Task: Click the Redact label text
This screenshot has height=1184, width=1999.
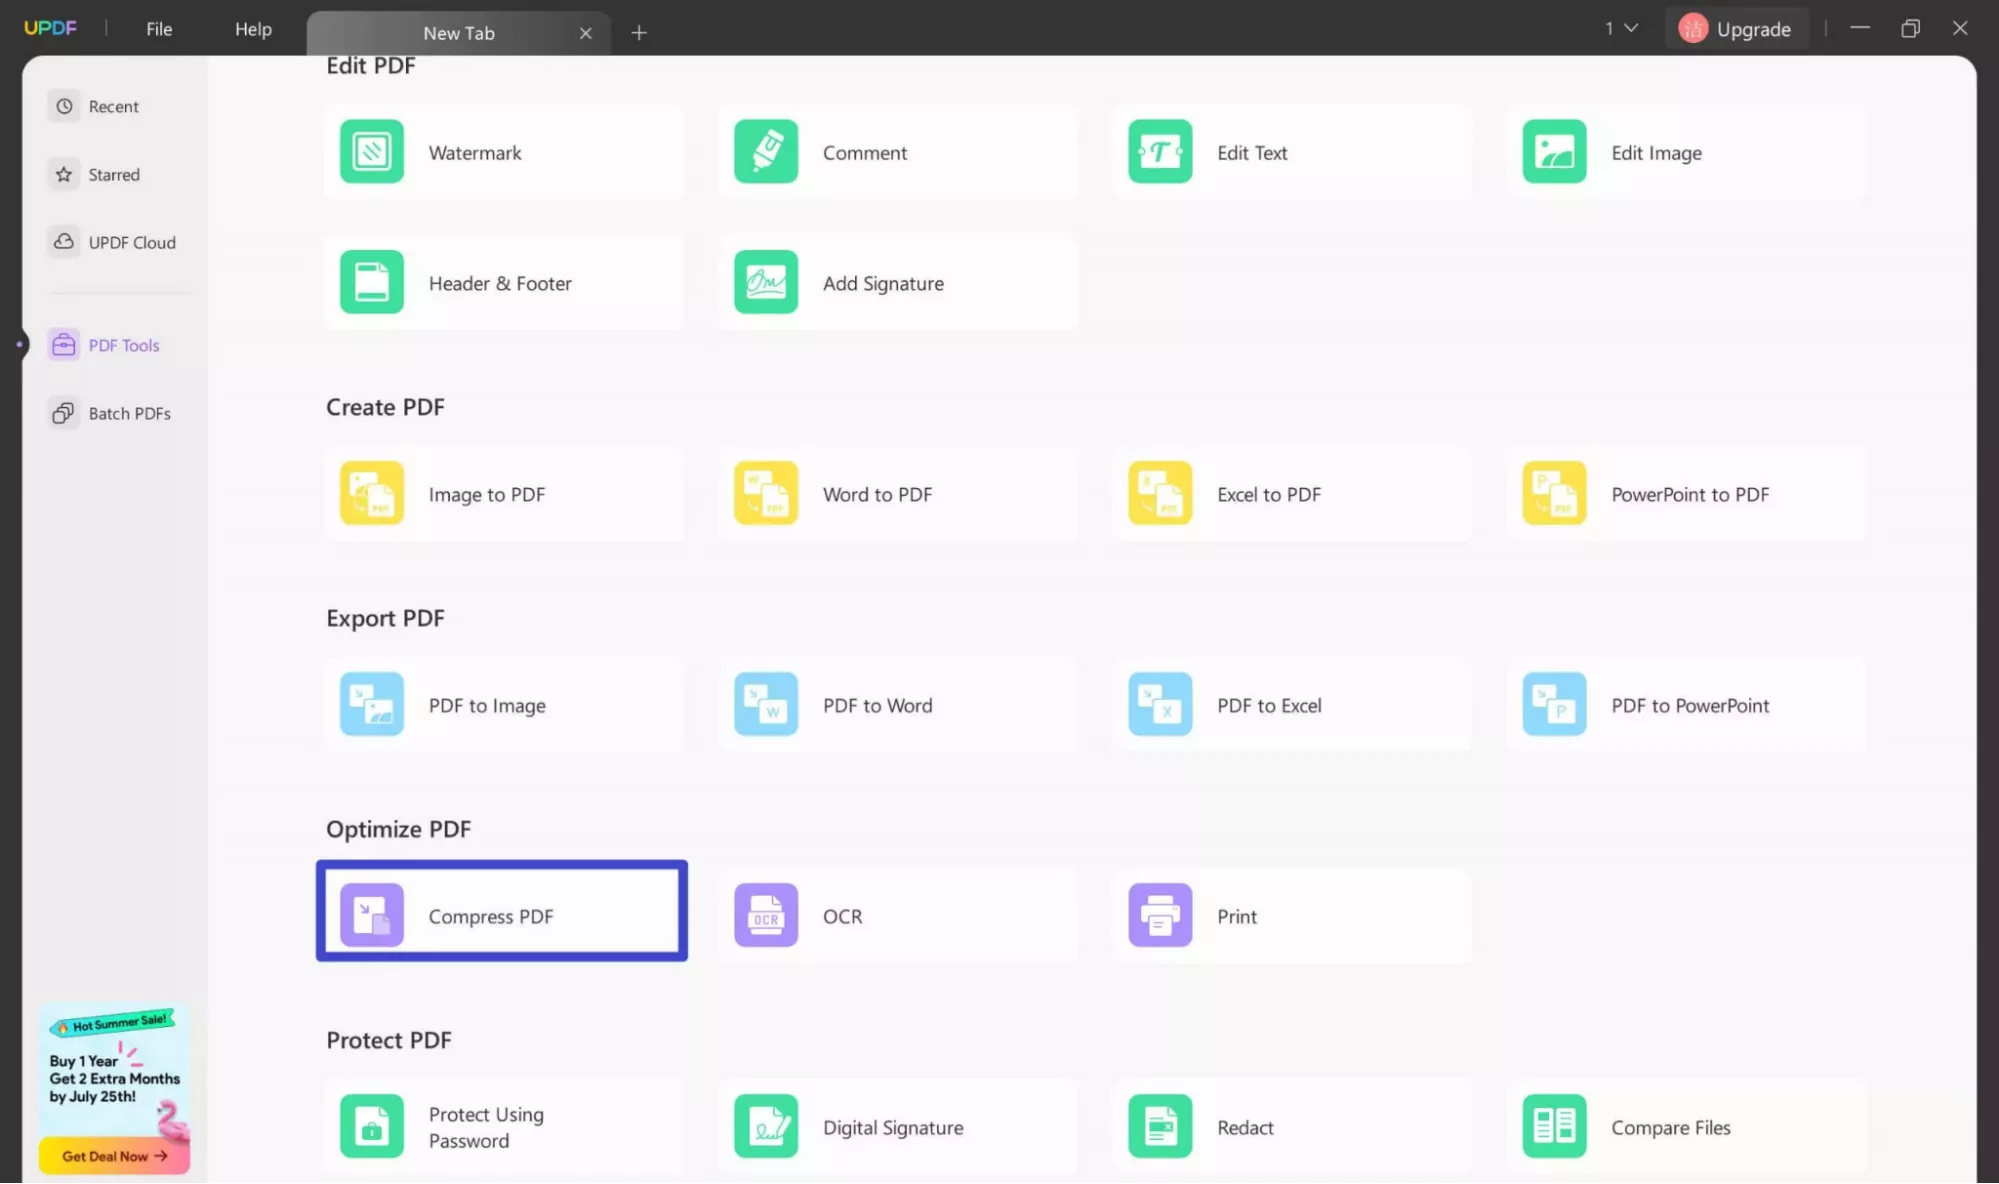Action: pyautogui.click(x=1245, y=1127)
